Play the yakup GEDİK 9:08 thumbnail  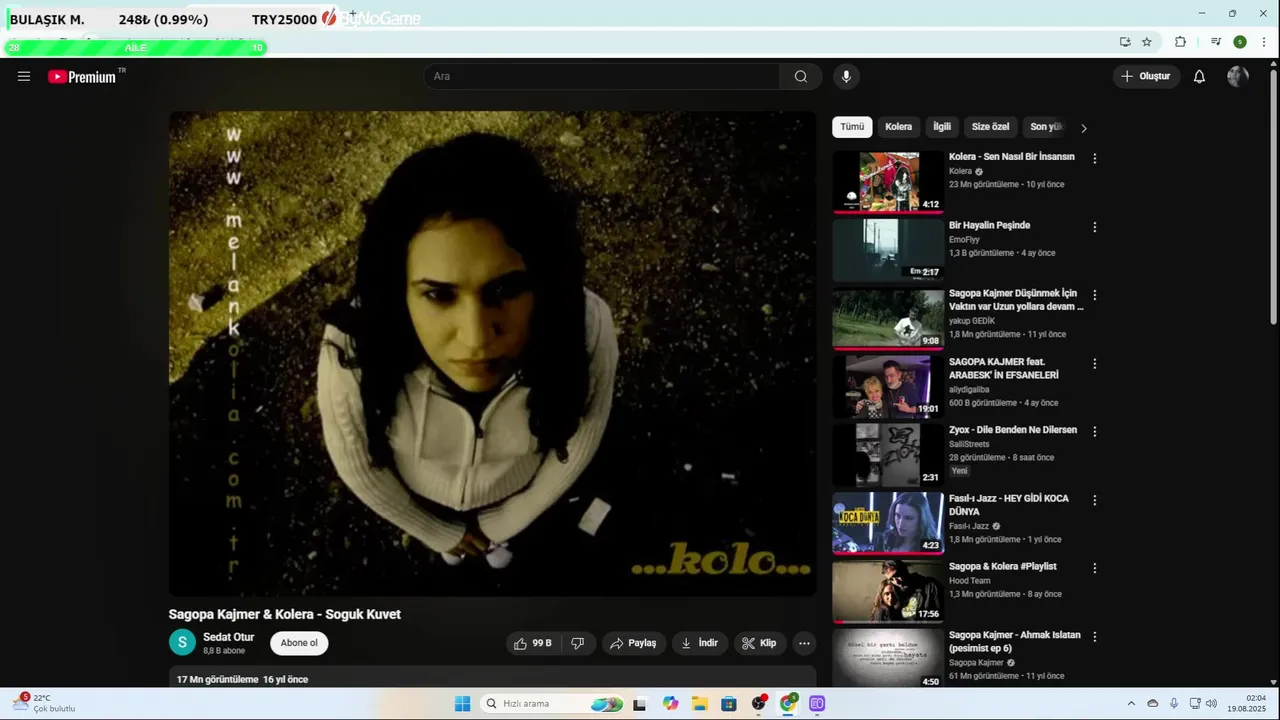click(x=888, y=319)
